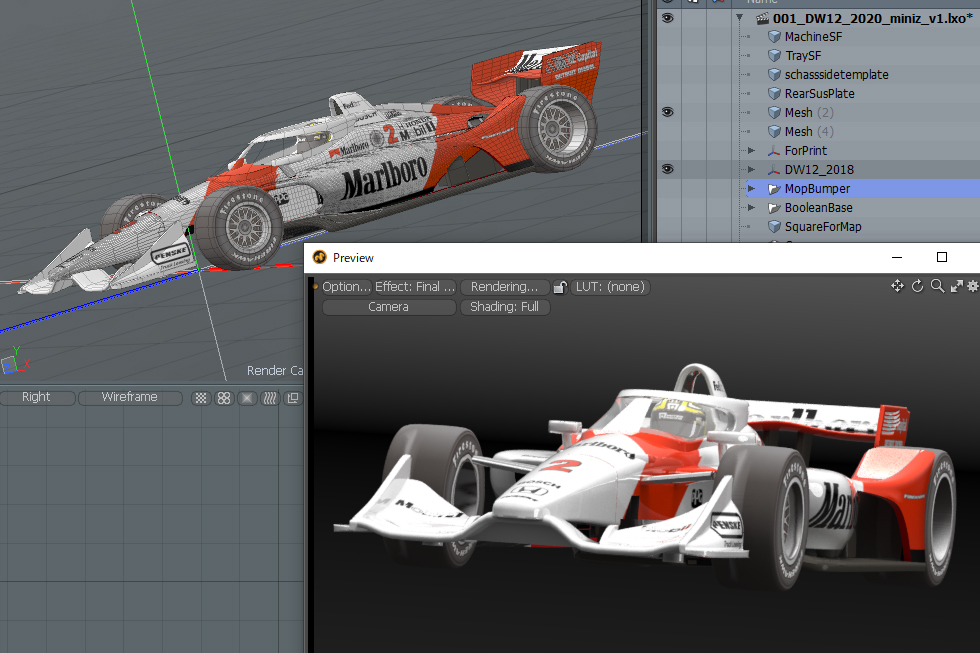Expand the MopBumper group
980x653 pixels.
751,189
